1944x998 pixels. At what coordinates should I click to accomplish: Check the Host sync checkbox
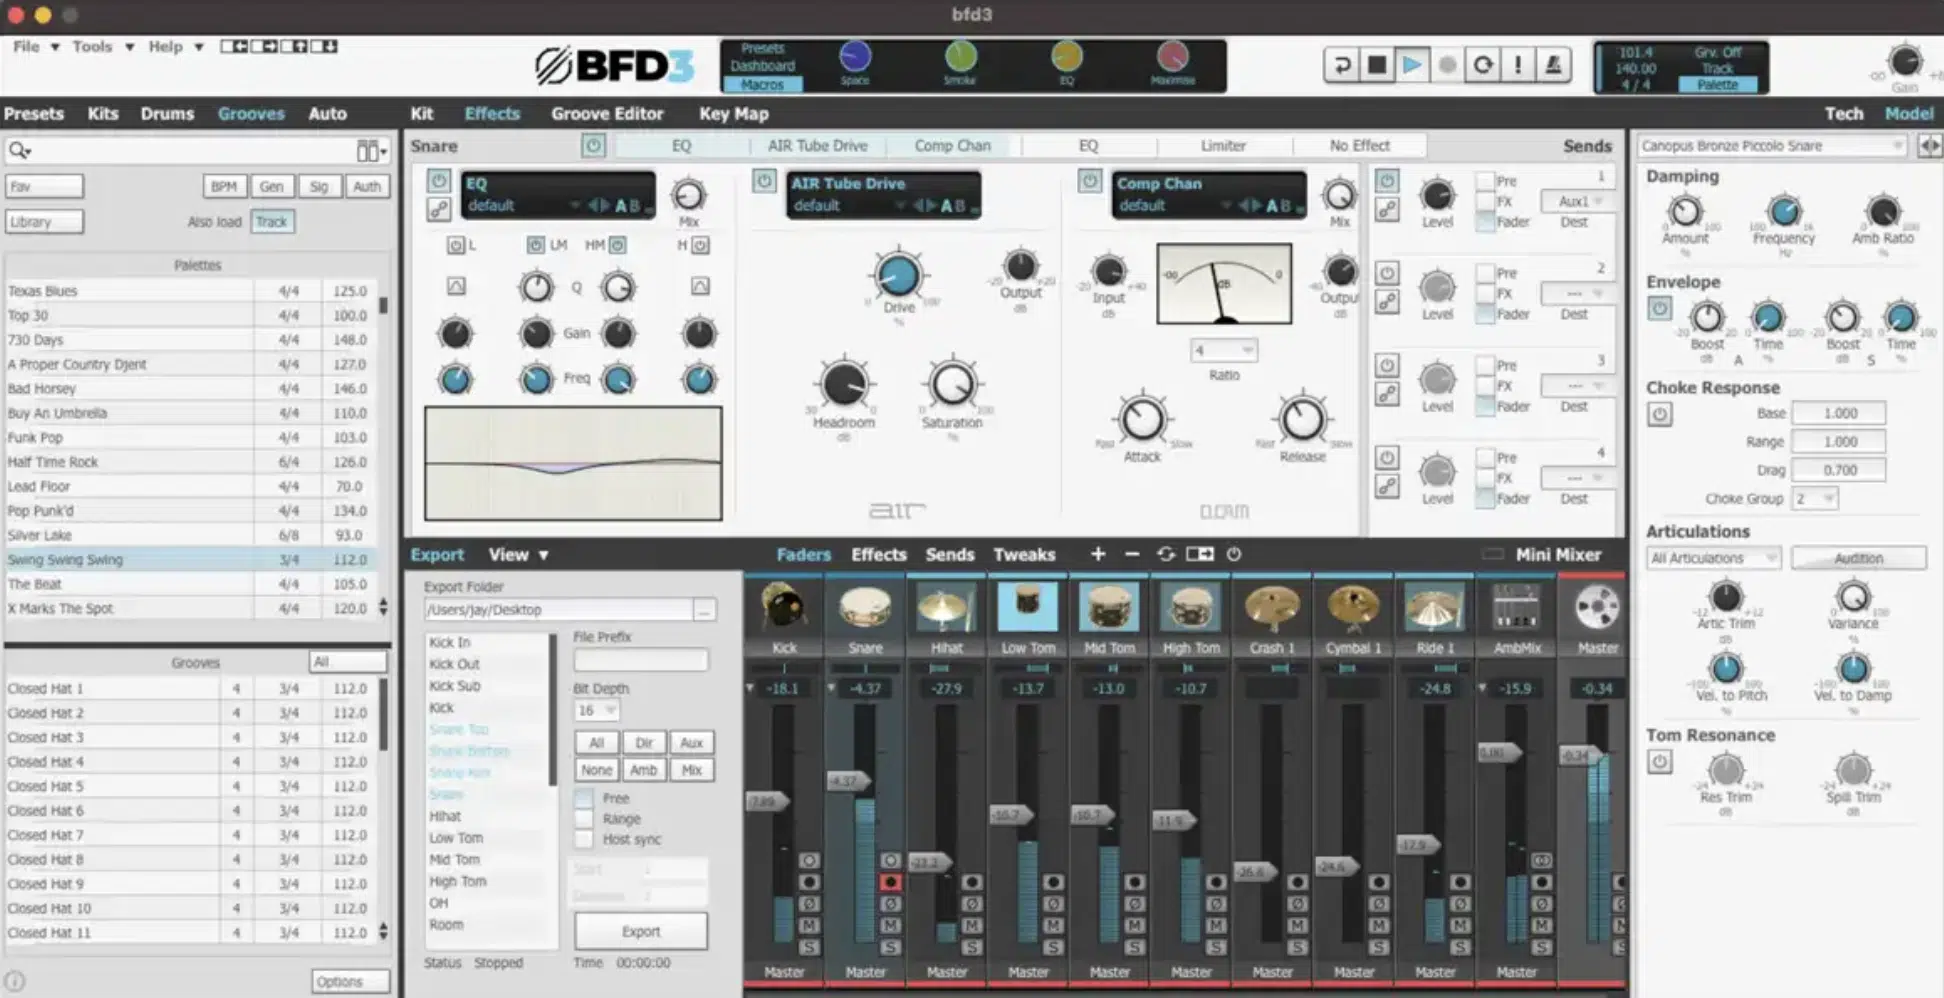coord(584,839)
